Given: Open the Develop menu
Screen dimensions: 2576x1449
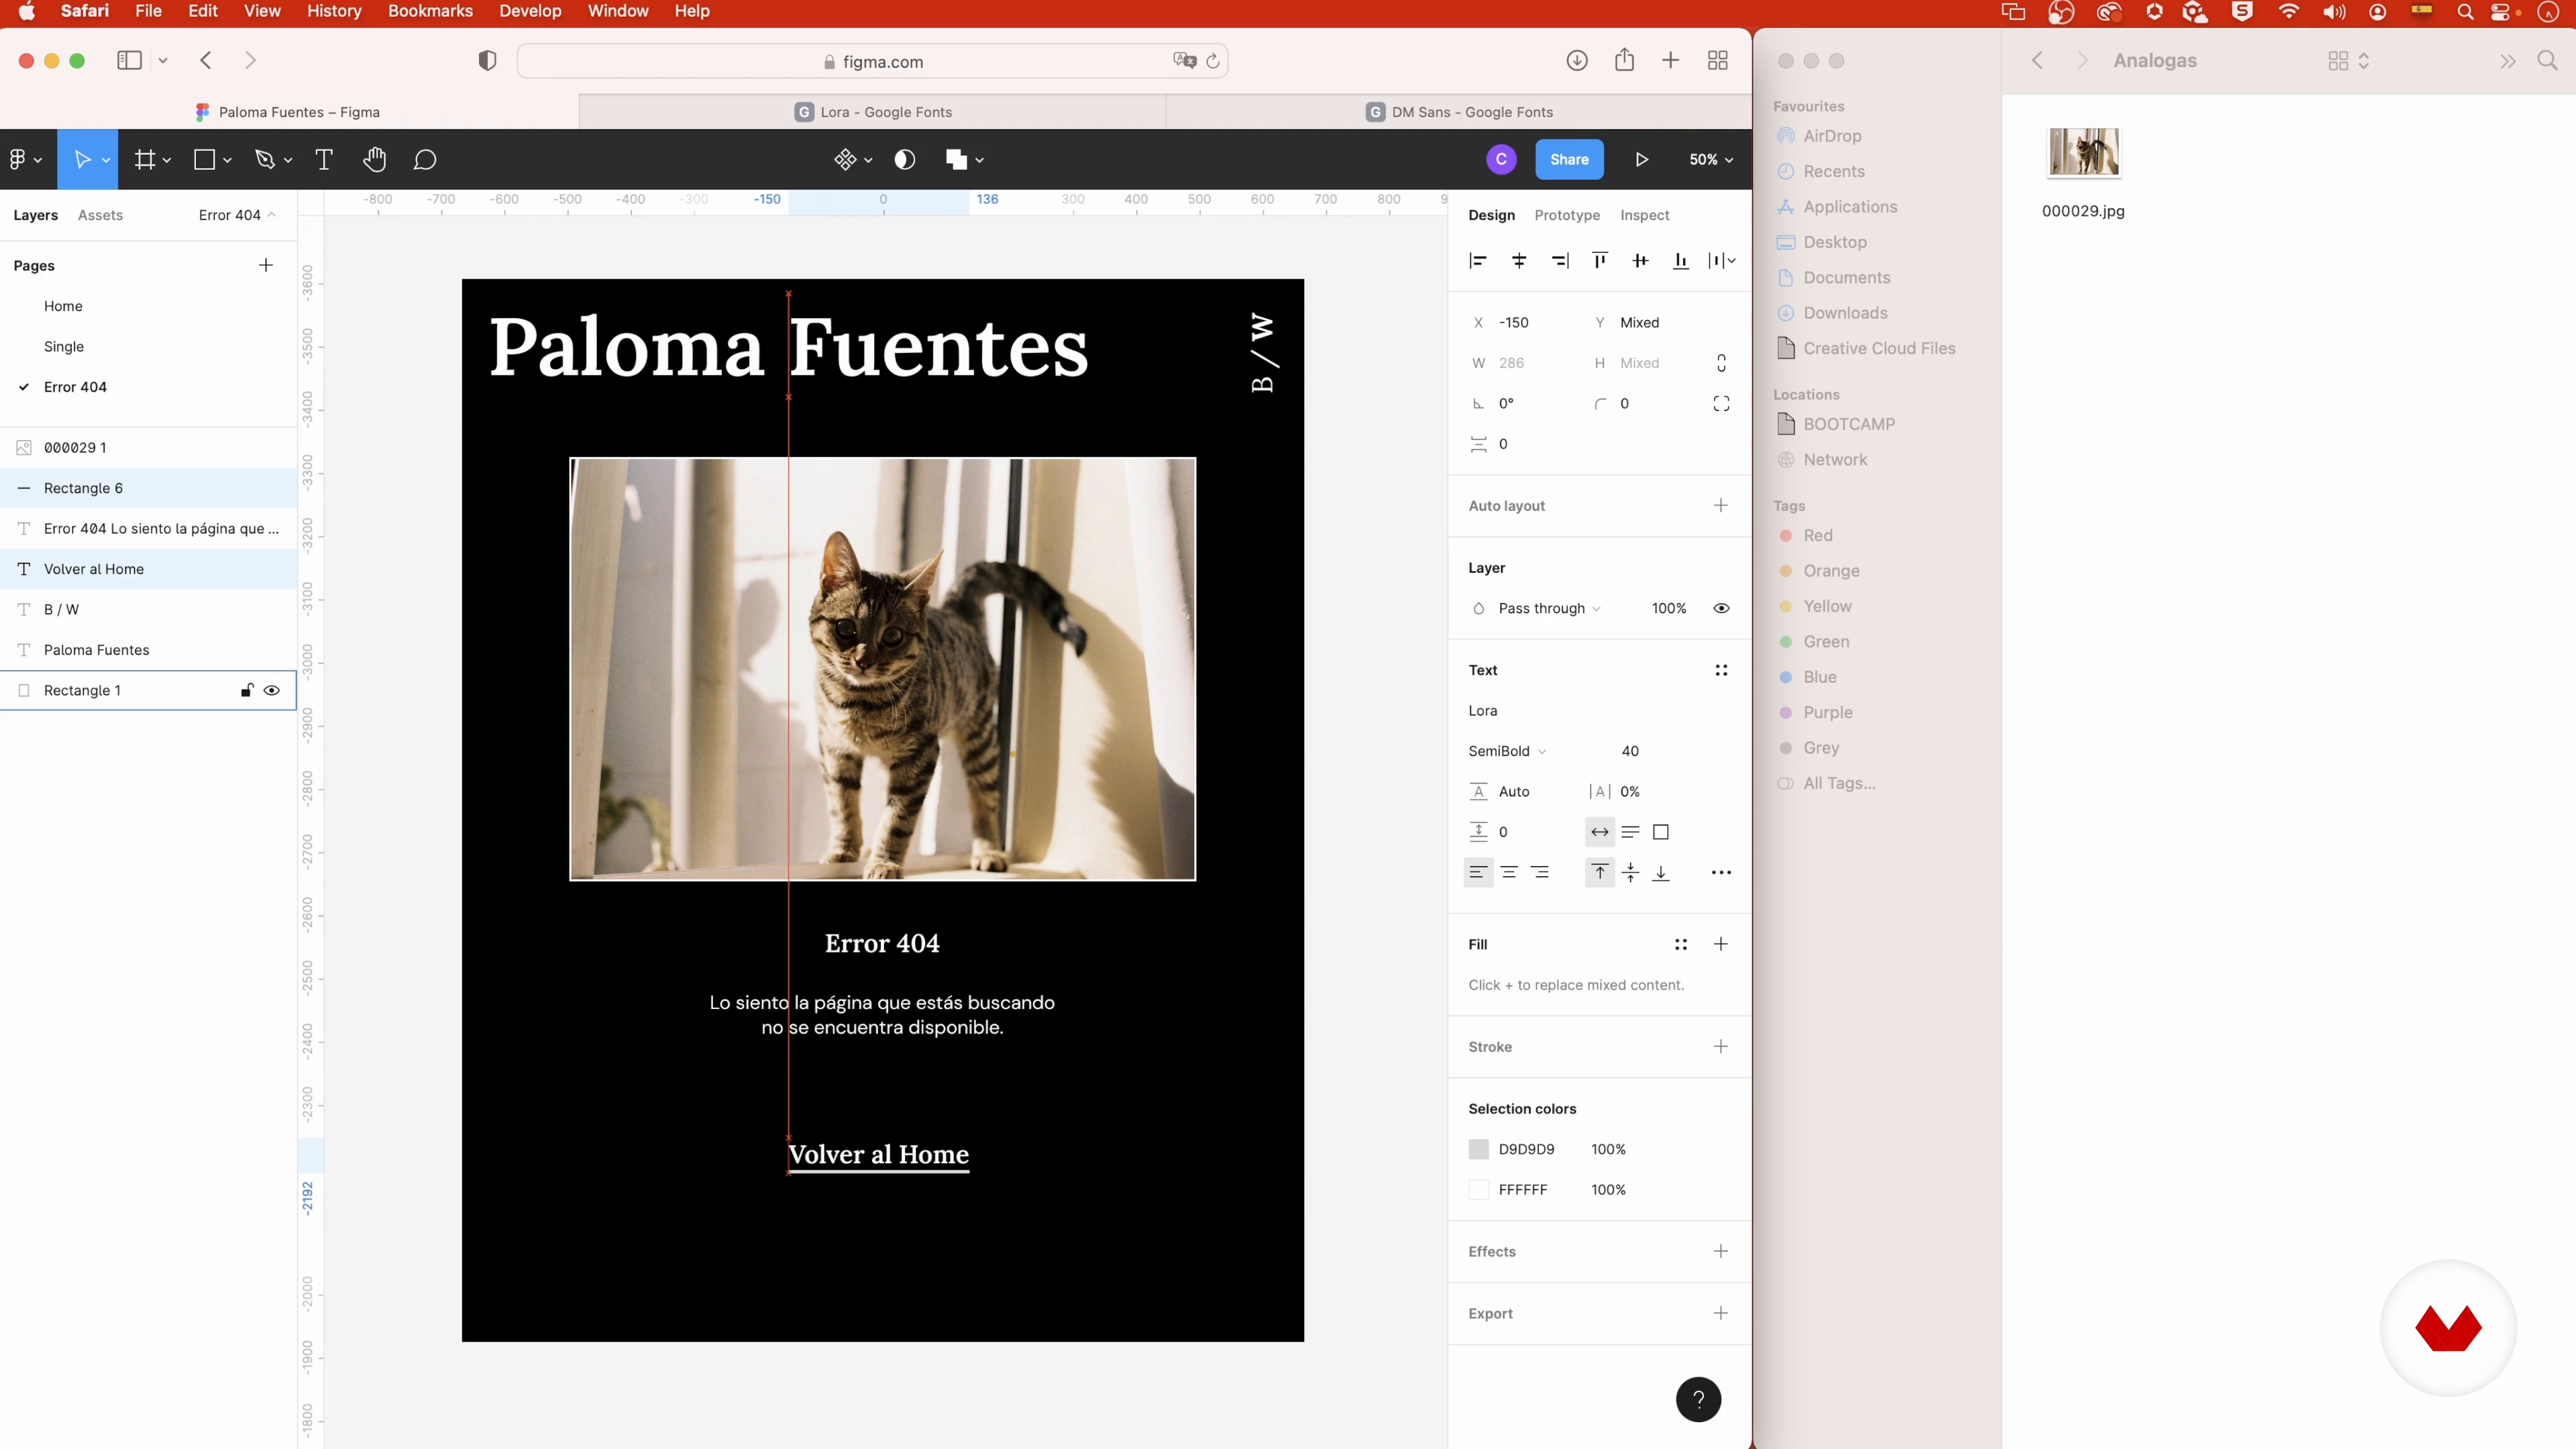Looking at the screenshot, I should pyautogui.click(x=530, y=11).
